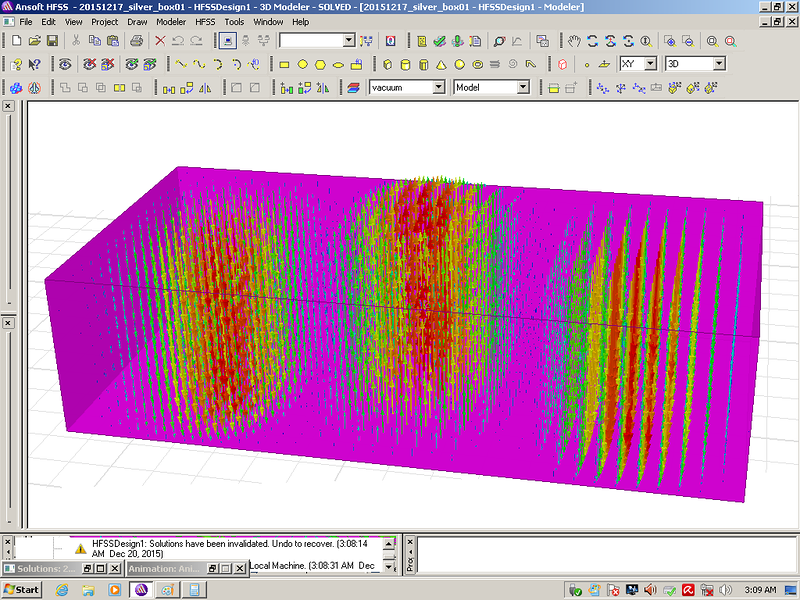Toggle the eye visibility icon
The height and width of the screenshot is (600, 800).
(x=66, y=64)
